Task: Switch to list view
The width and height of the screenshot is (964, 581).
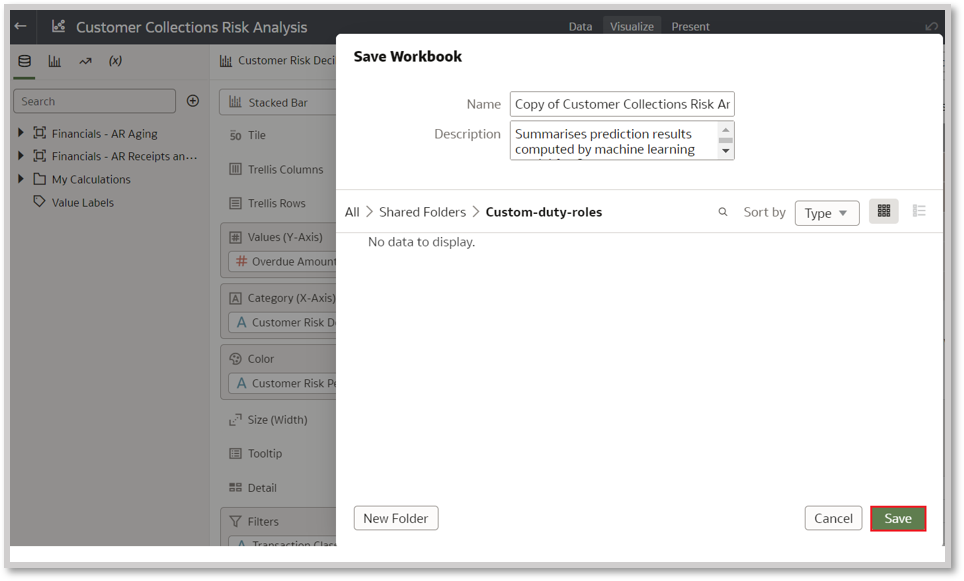Action: point(919,211)
